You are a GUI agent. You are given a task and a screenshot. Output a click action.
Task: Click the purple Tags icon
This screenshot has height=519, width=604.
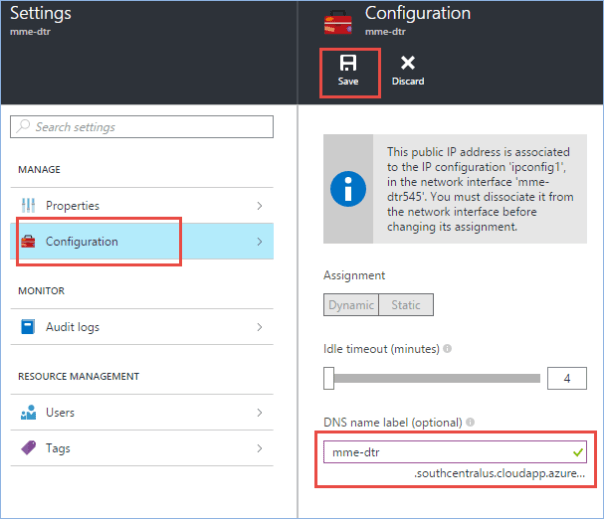pyautogui.click(x=28, y=448)
